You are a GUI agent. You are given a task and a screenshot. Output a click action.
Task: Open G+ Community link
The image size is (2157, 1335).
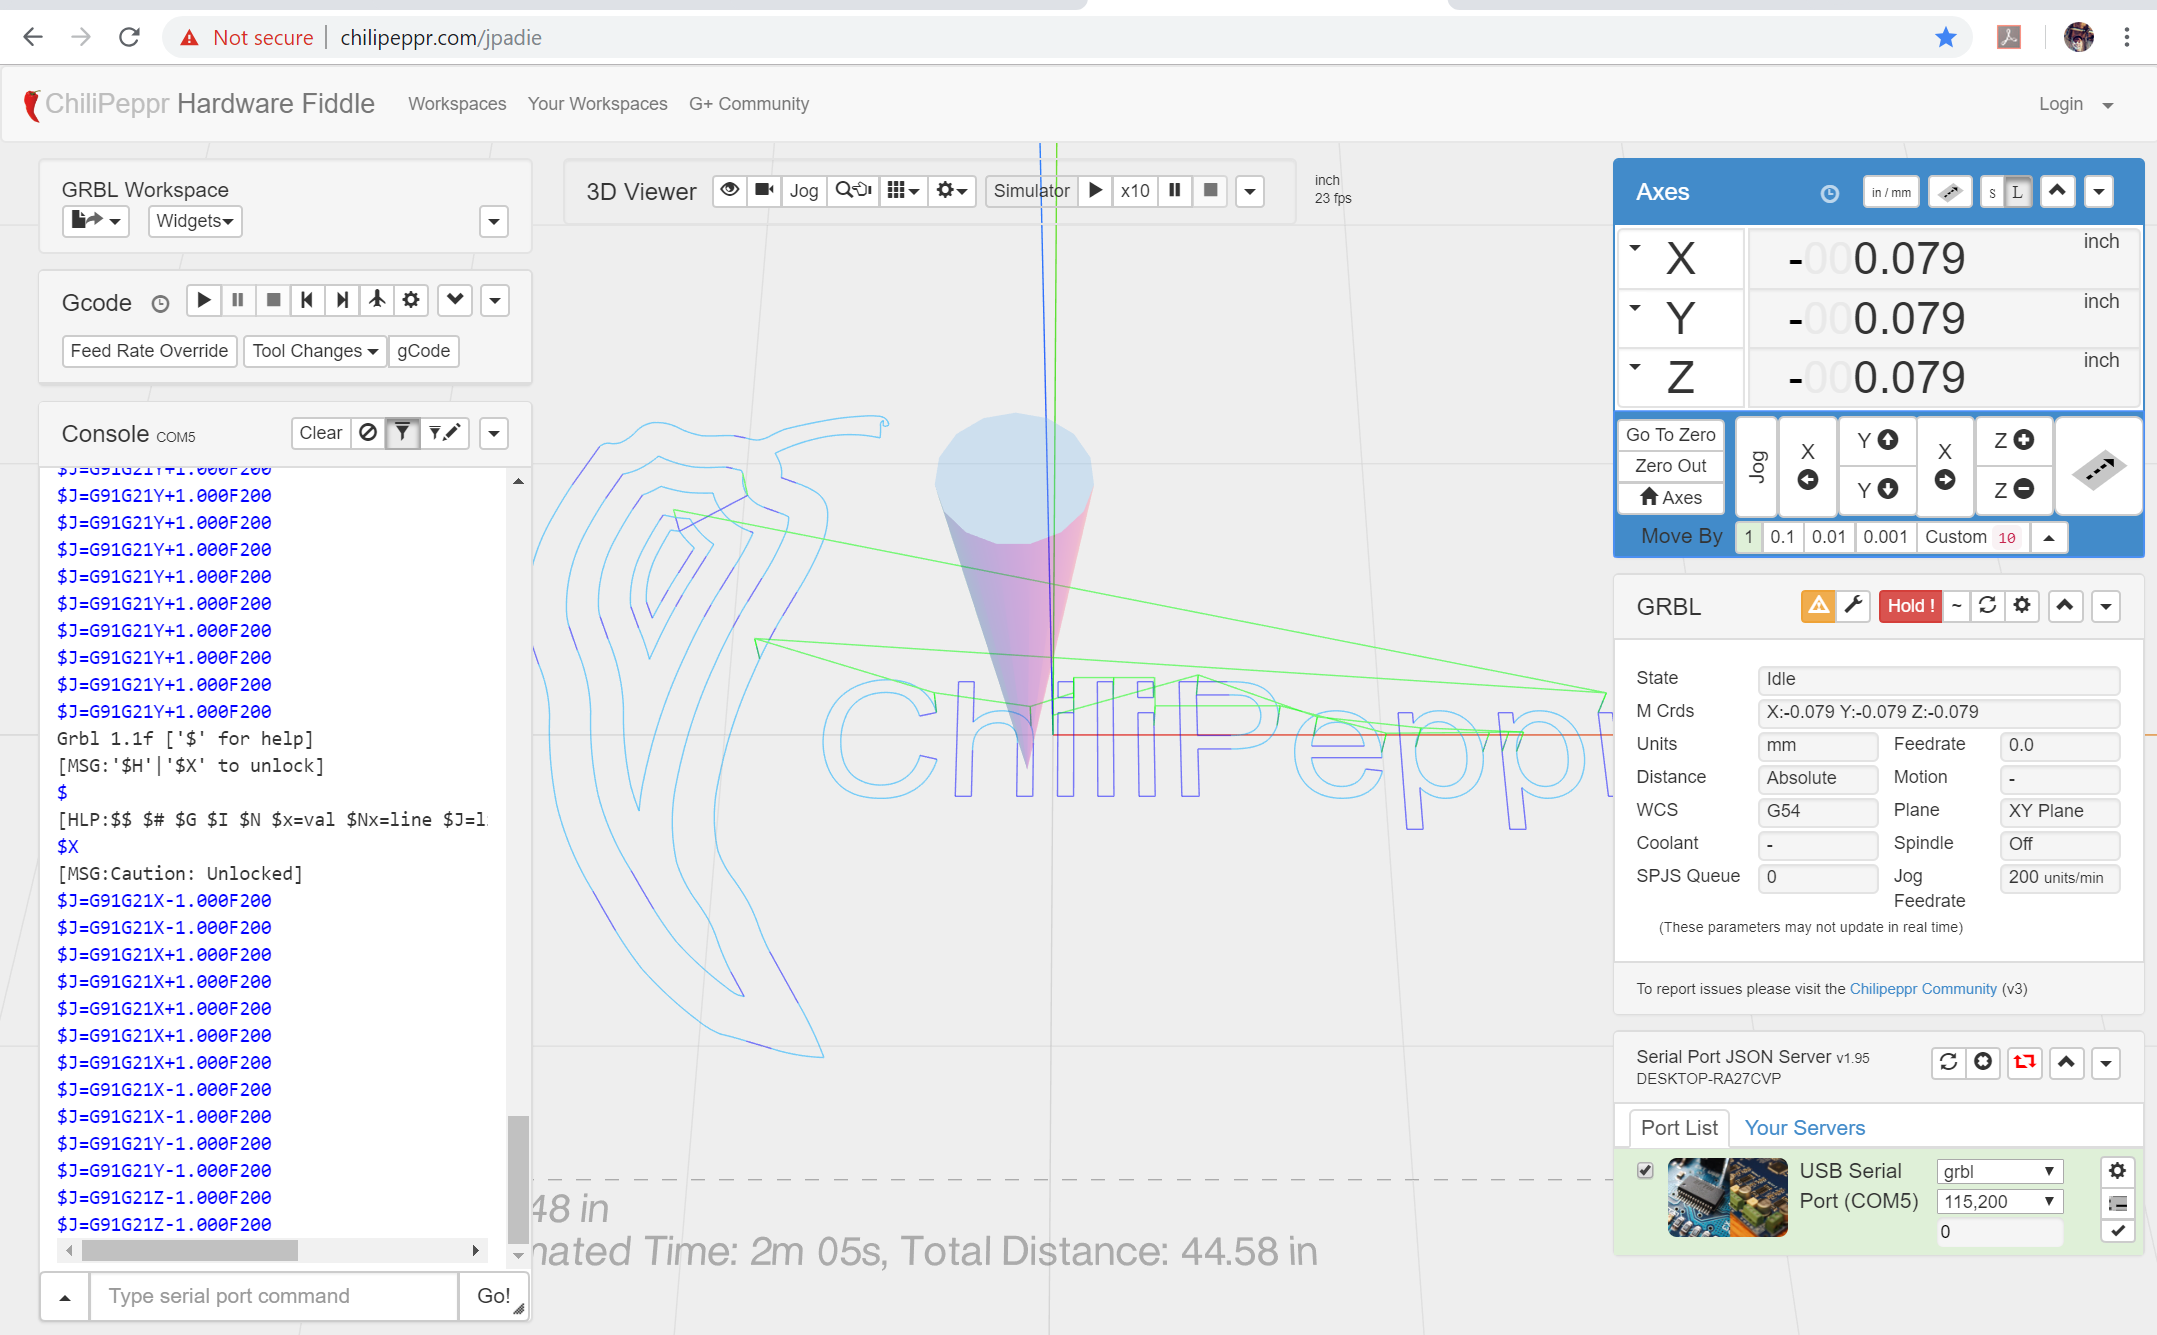(749, 104)
